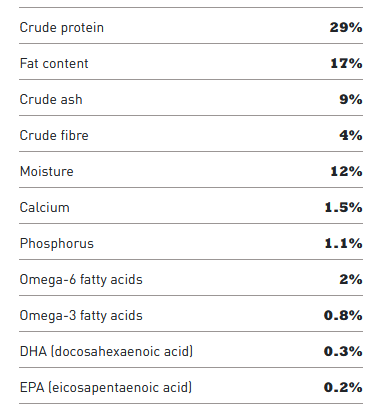Click the Moisture row label
Image resolution: width=382 pixels, height=409 pixels.
click(47, 171)
